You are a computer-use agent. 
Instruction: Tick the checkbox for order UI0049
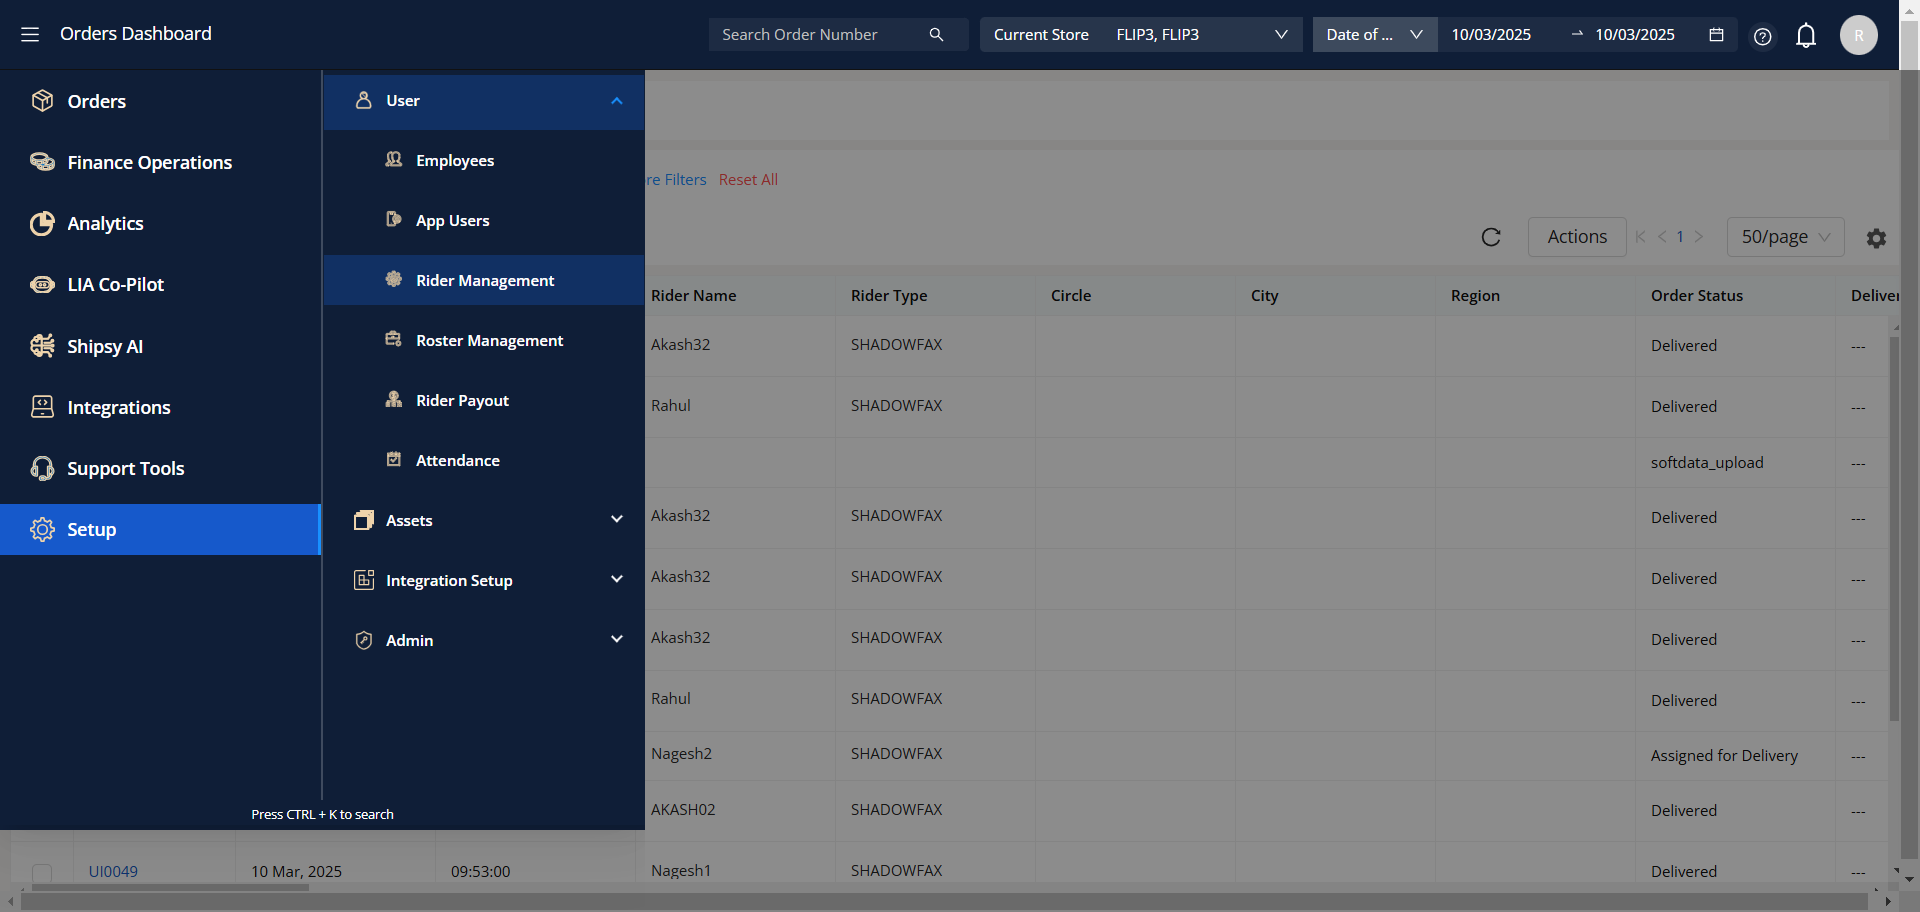[x=42, y=873]
